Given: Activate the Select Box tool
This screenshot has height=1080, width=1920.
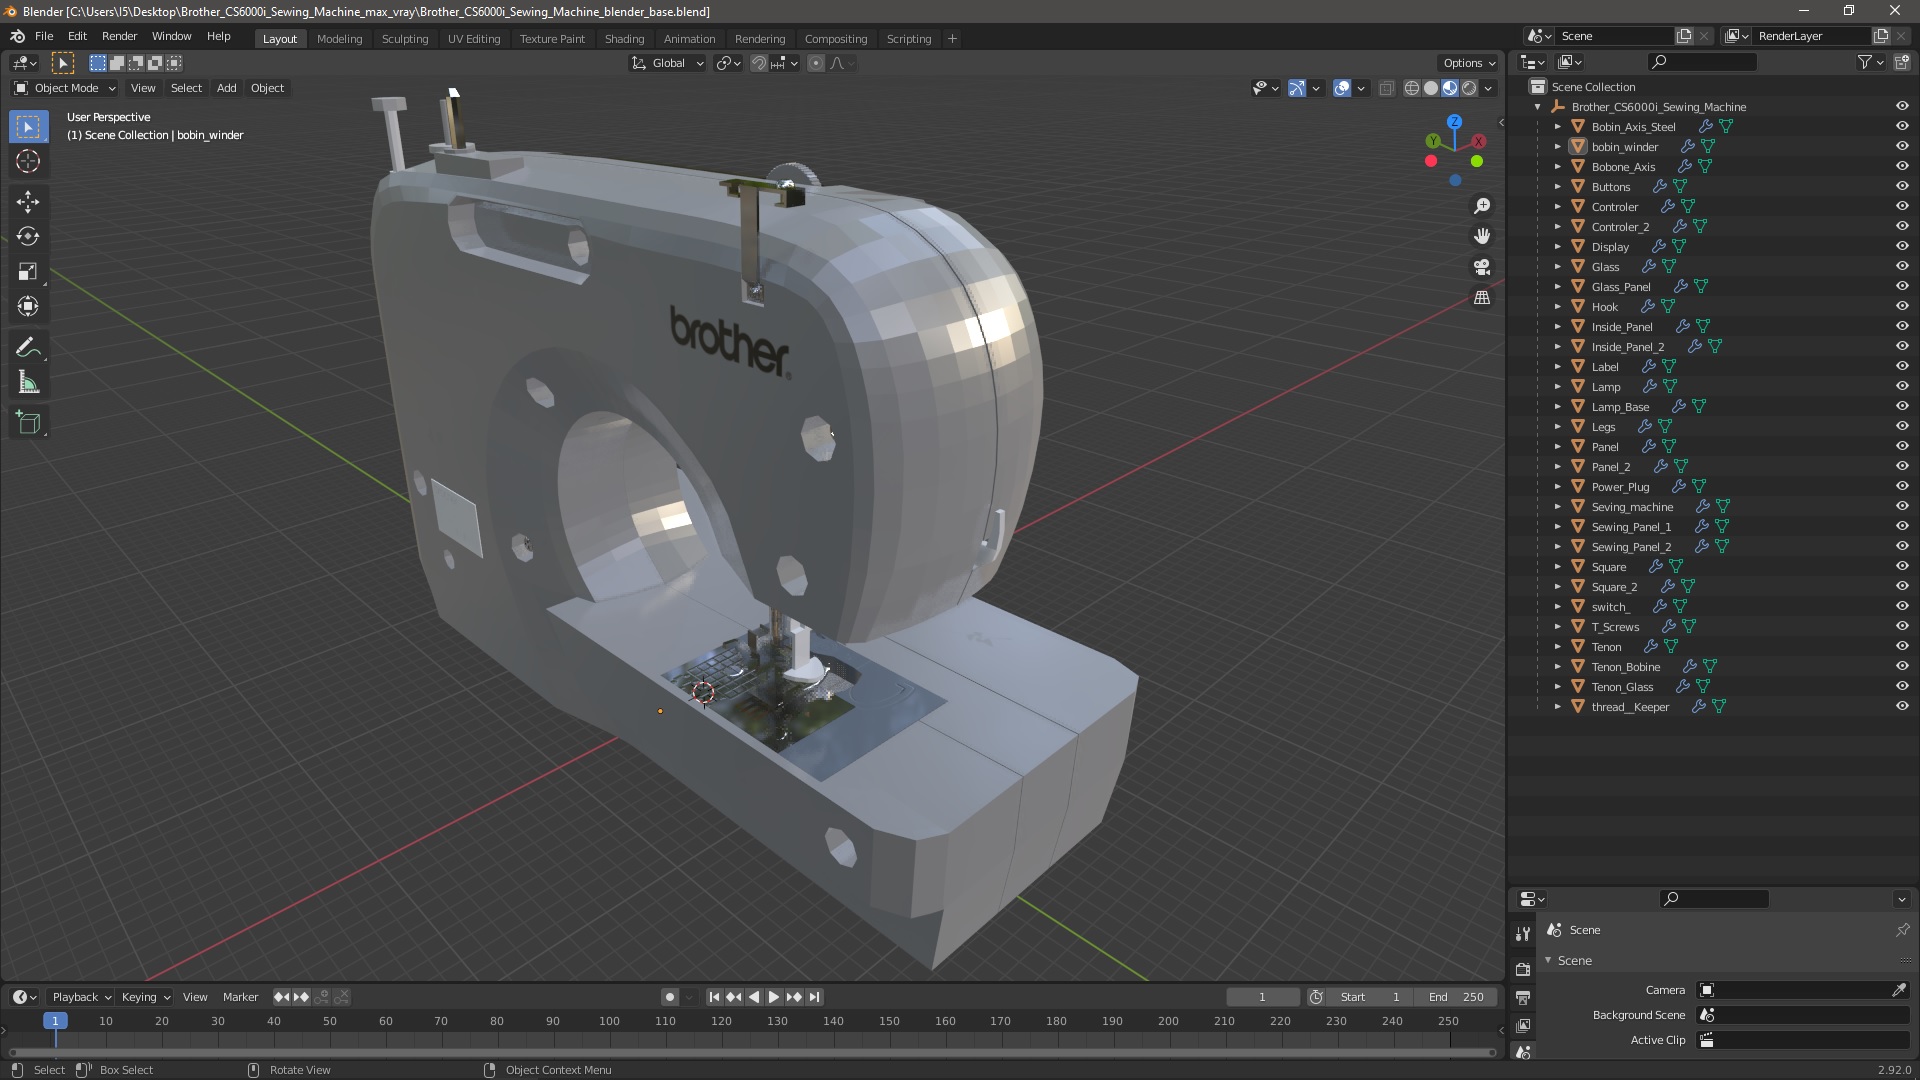Looking at the screenshot, I should pyautogui.click(x=28, y=127).
